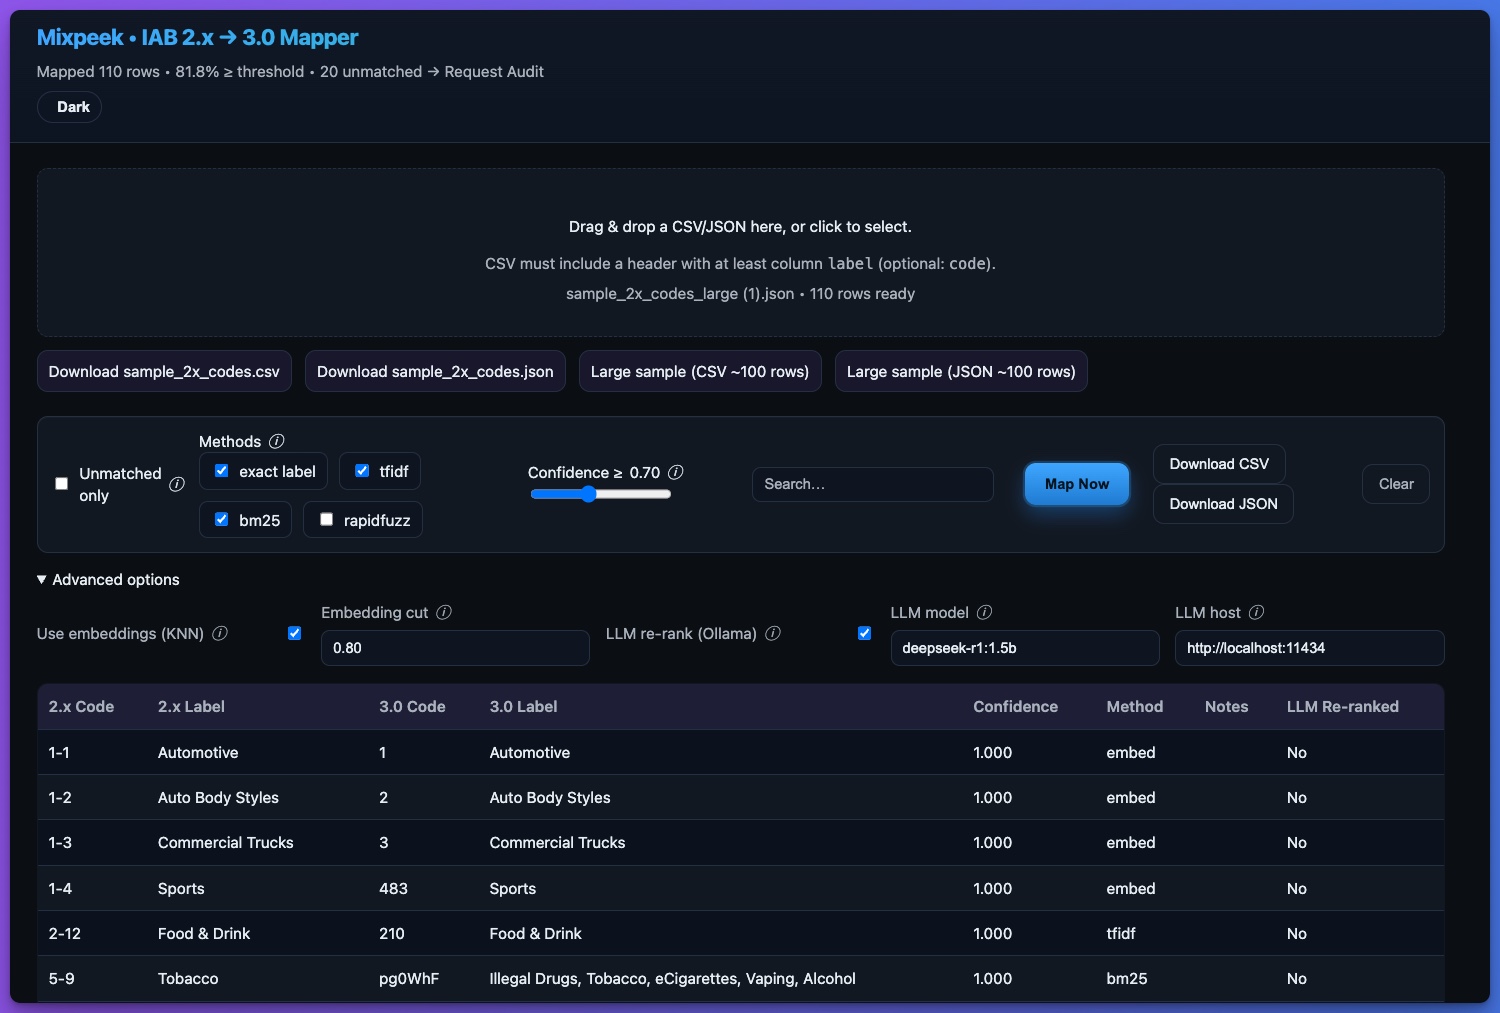
Task: Click info icon beside Unmatched only
Action: 177,484
